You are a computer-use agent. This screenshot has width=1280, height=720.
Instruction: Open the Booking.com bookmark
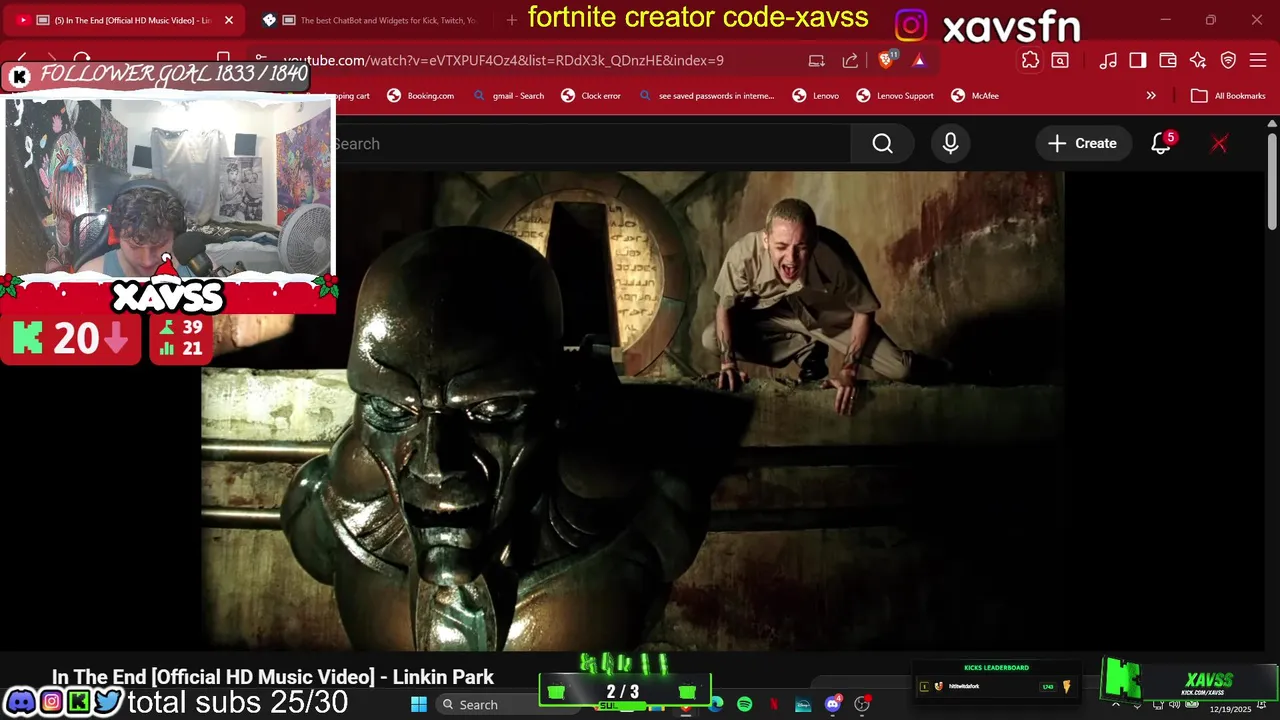tap(421, 95)
